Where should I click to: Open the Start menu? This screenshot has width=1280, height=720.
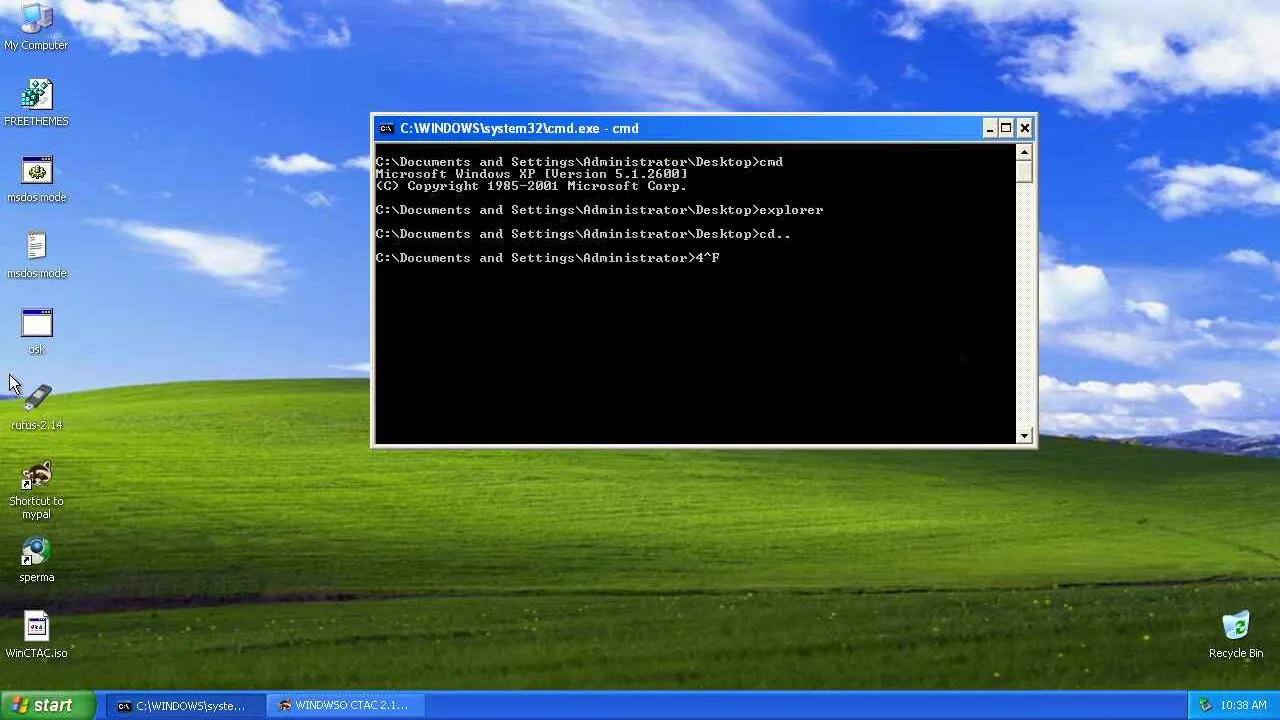coord(47,705)
